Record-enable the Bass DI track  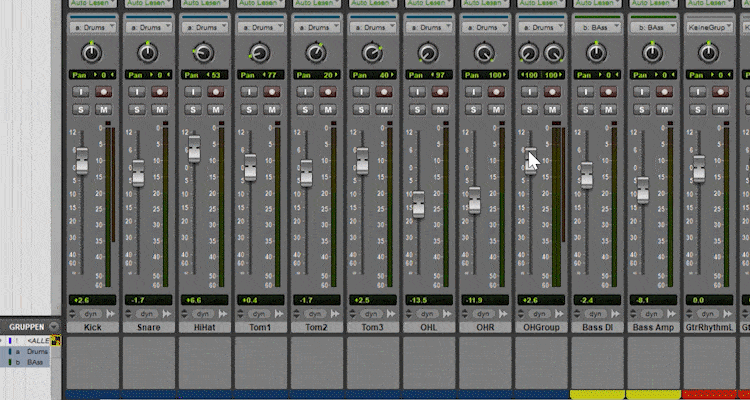click(x=608, y=92)
